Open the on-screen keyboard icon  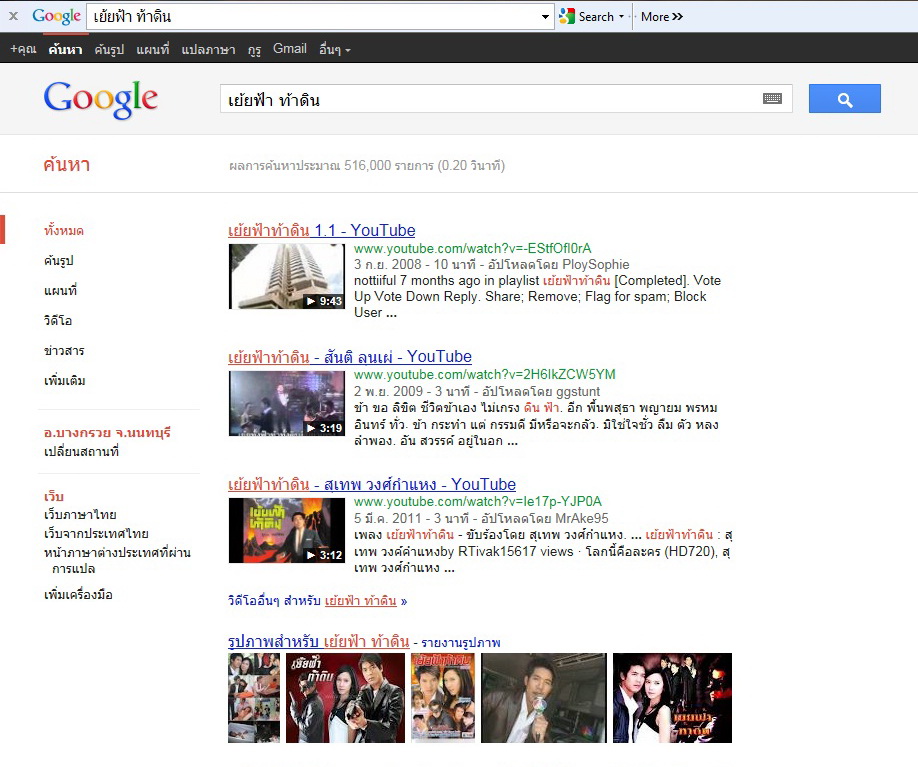(x=773, y=98)
